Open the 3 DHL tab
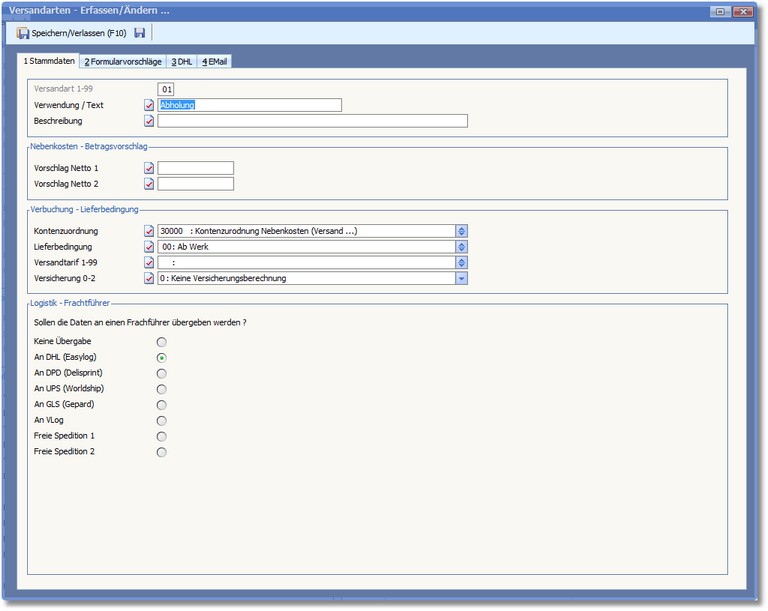The width and height of the screenshot is (768, 611). [x=181, y=61]
